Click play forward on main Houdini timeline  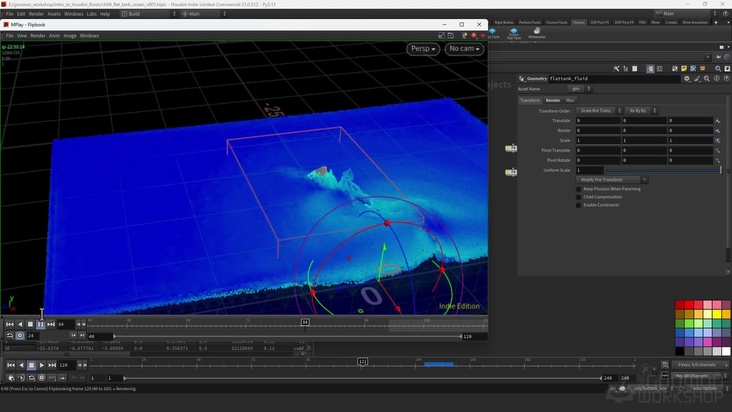[42, 365]
